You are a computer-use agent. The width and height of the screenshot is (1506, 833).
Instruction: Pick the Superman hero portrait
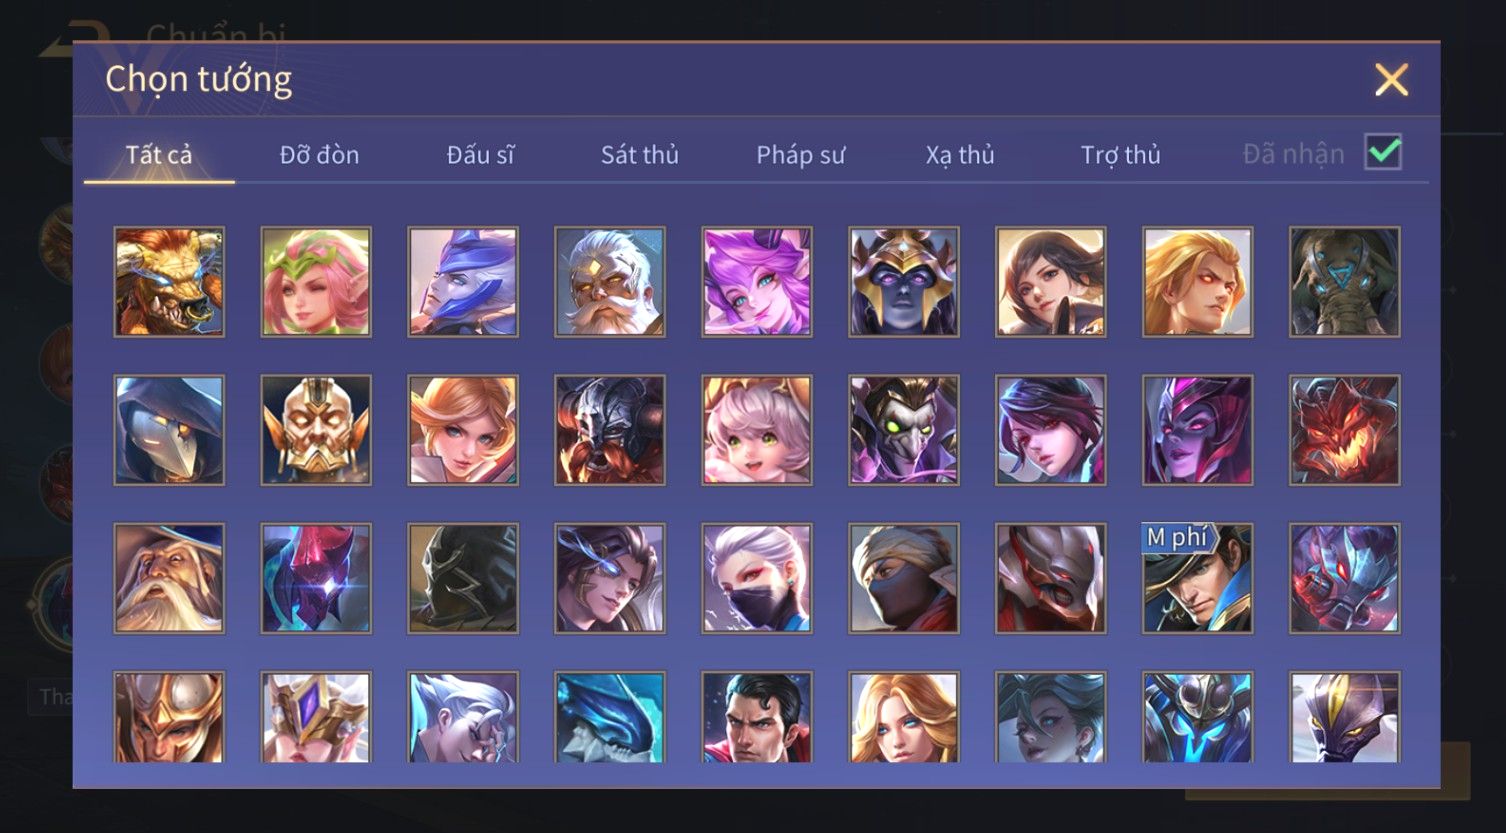click(x=757, y=717)
